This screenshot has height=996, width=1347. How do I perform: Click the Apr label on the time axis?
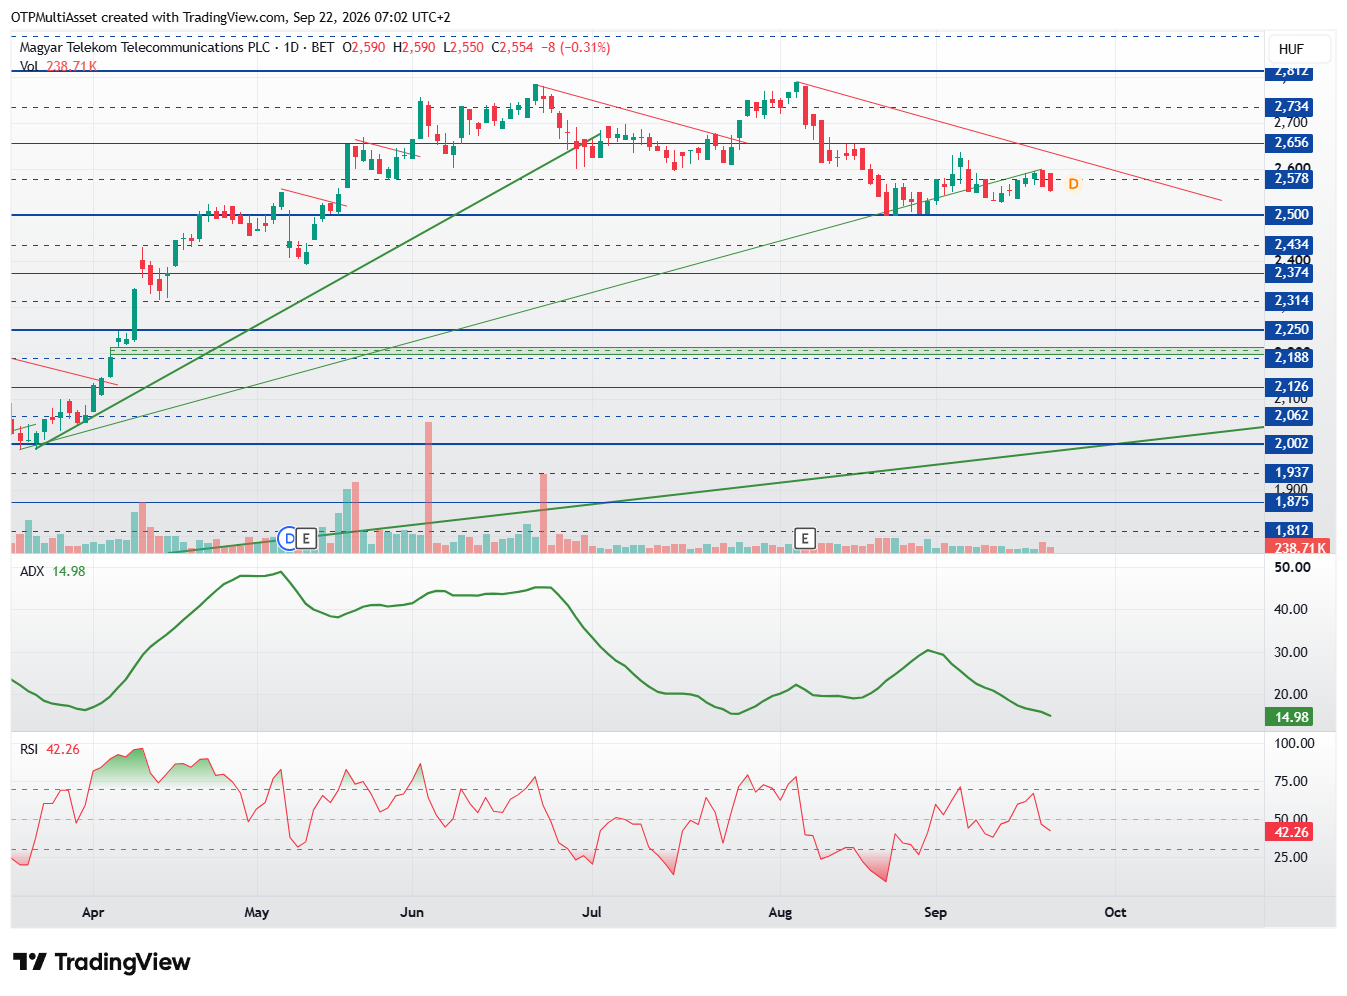tap(93, 912)
